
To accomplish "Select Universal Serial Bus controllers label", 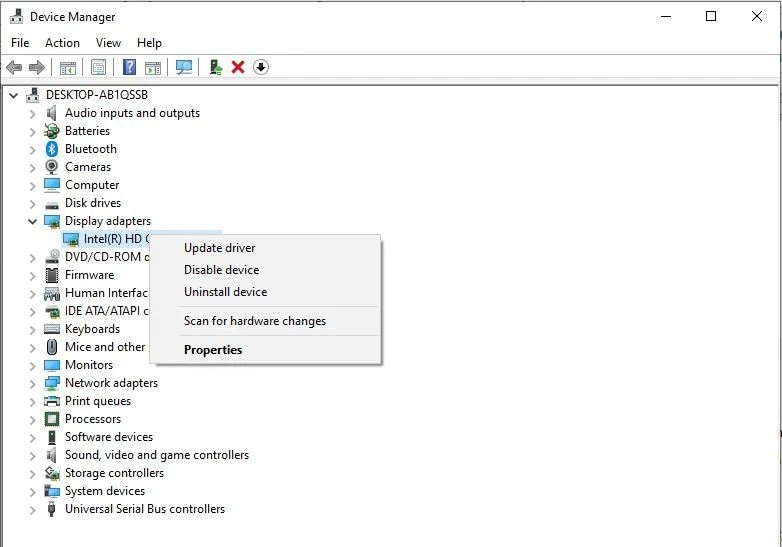I will pyautogui.click(x=145, y=509).
